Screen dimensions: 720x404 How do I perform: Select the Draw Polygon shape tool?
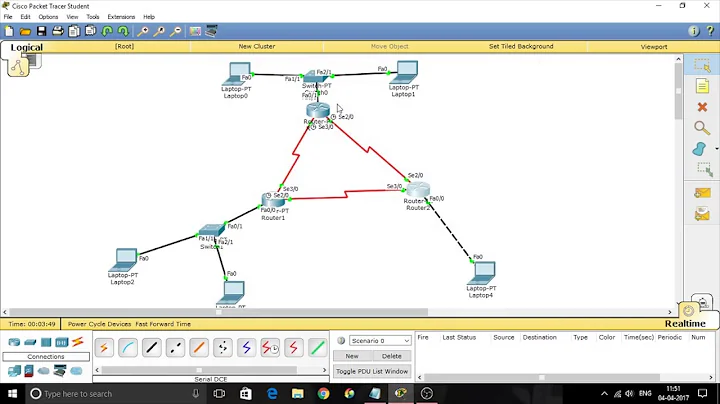click(x=699, y=149)
